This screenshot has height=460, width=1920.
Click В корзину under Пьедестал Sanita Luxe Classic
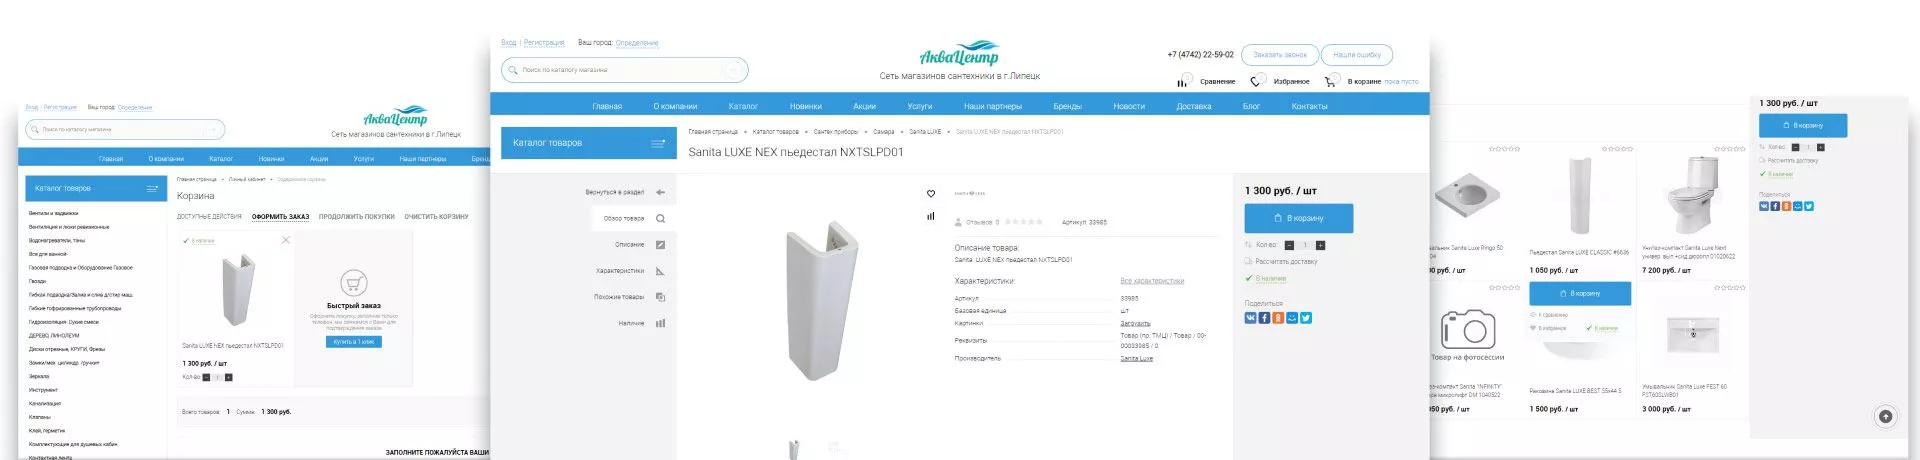click(x=1579, y=293)
